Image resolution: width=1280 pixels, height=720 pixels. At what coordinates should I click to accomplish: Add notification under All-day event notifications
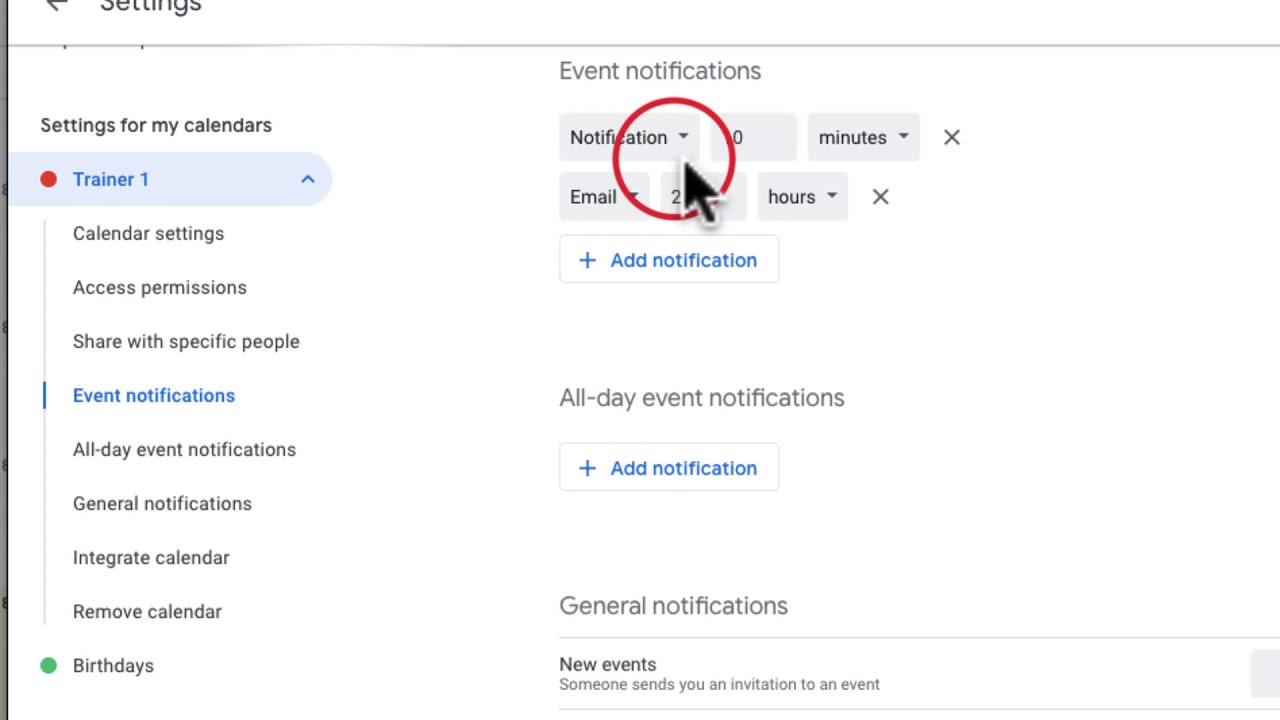[669, 468]
